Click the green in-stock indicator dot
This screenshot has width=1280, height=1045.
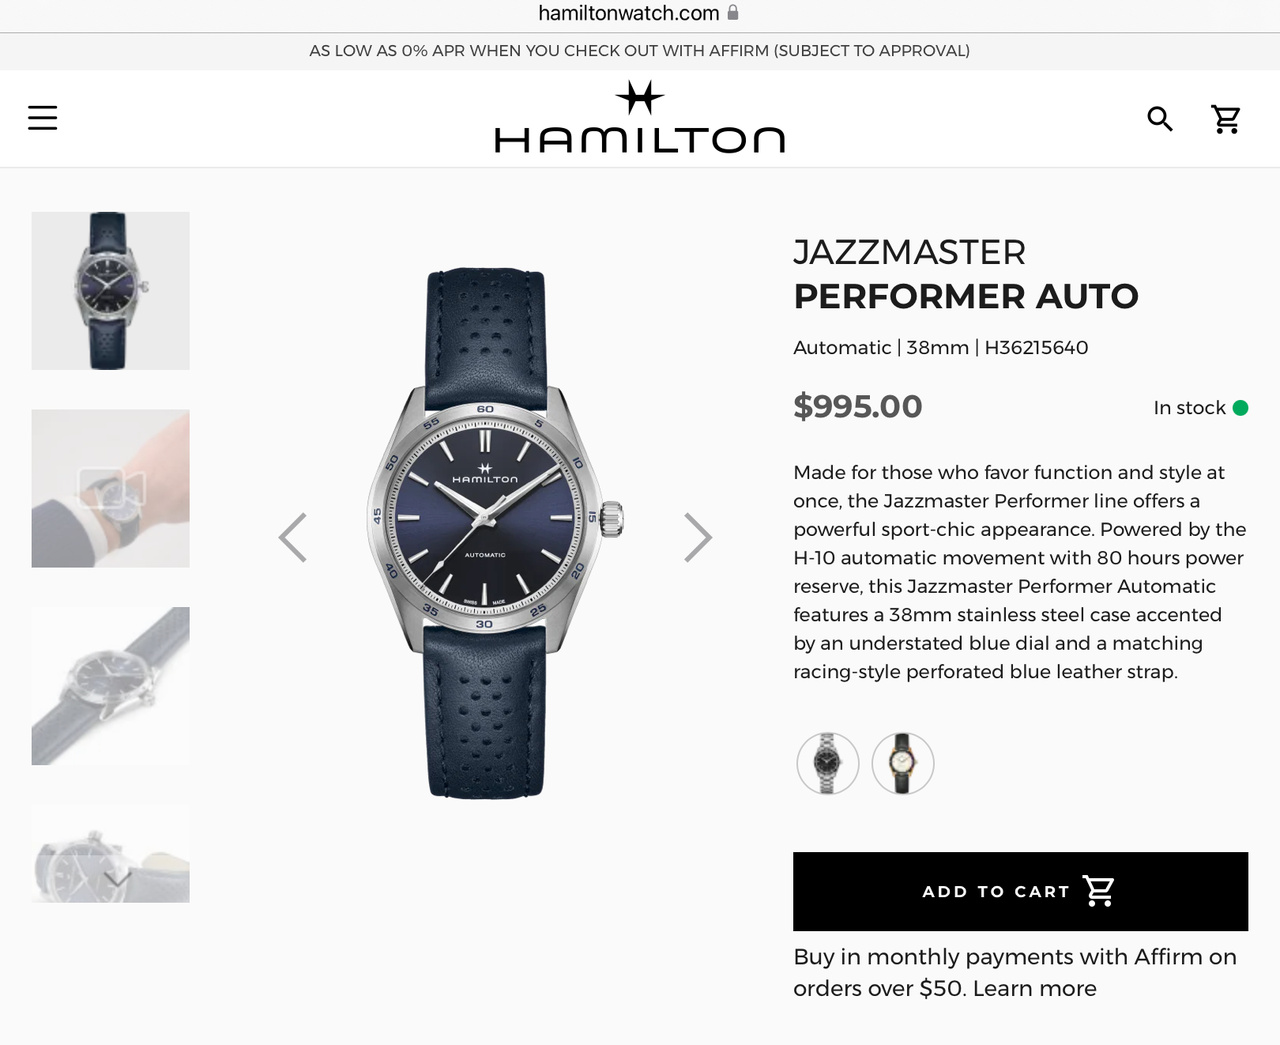tap(1240, 408)
